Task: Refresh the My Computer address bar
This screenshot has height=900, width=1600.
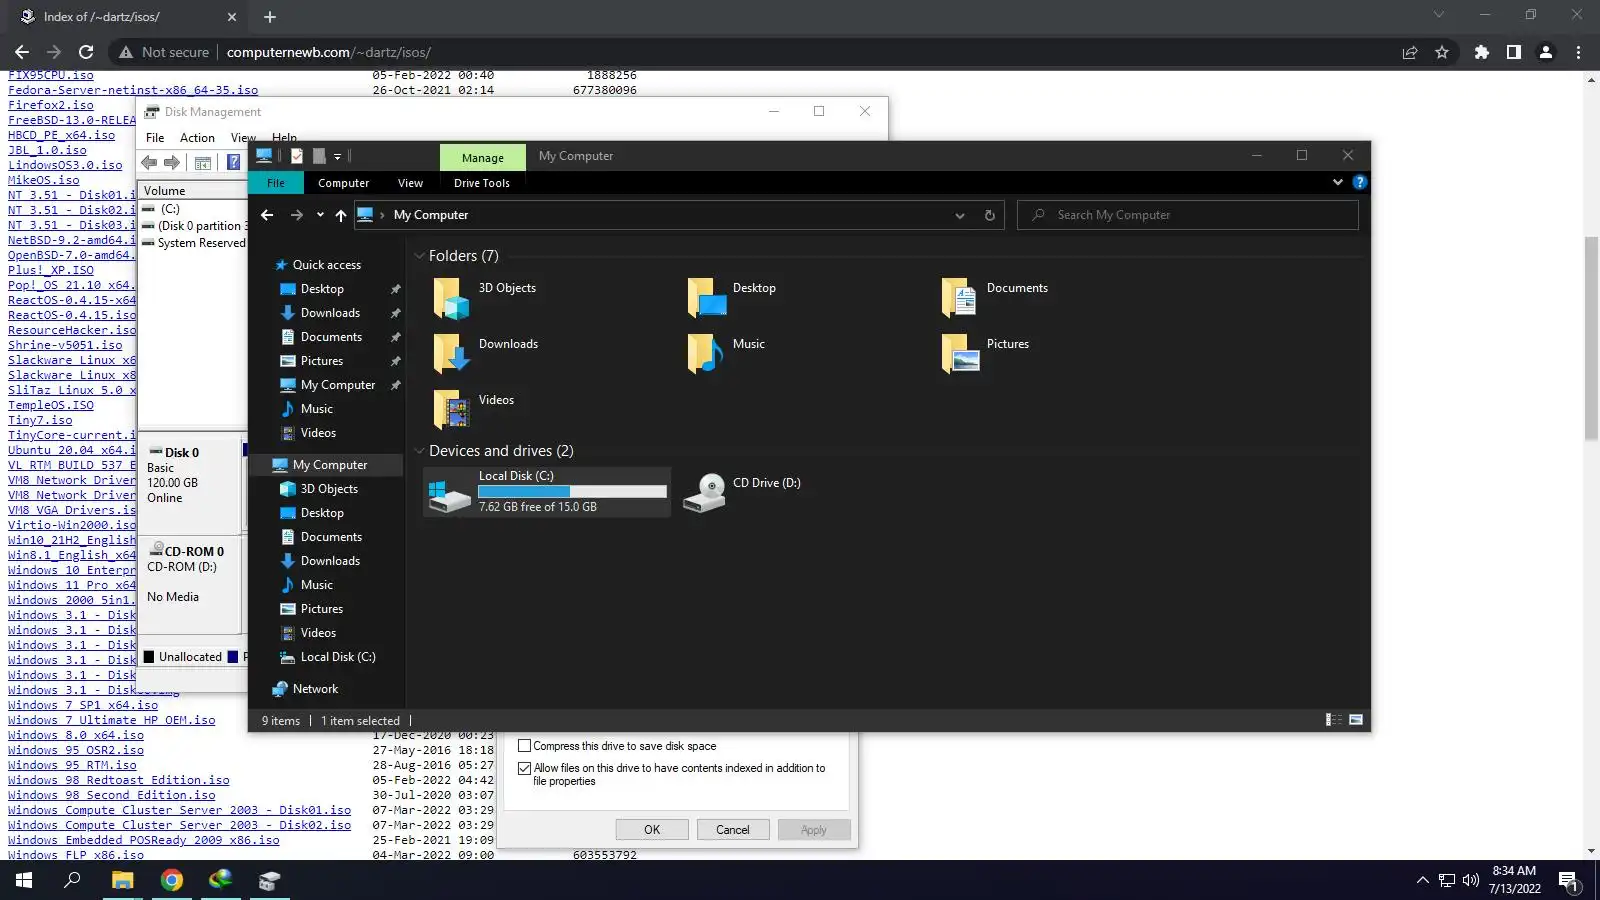Action: pyautogui.click(x=990, y=215)
